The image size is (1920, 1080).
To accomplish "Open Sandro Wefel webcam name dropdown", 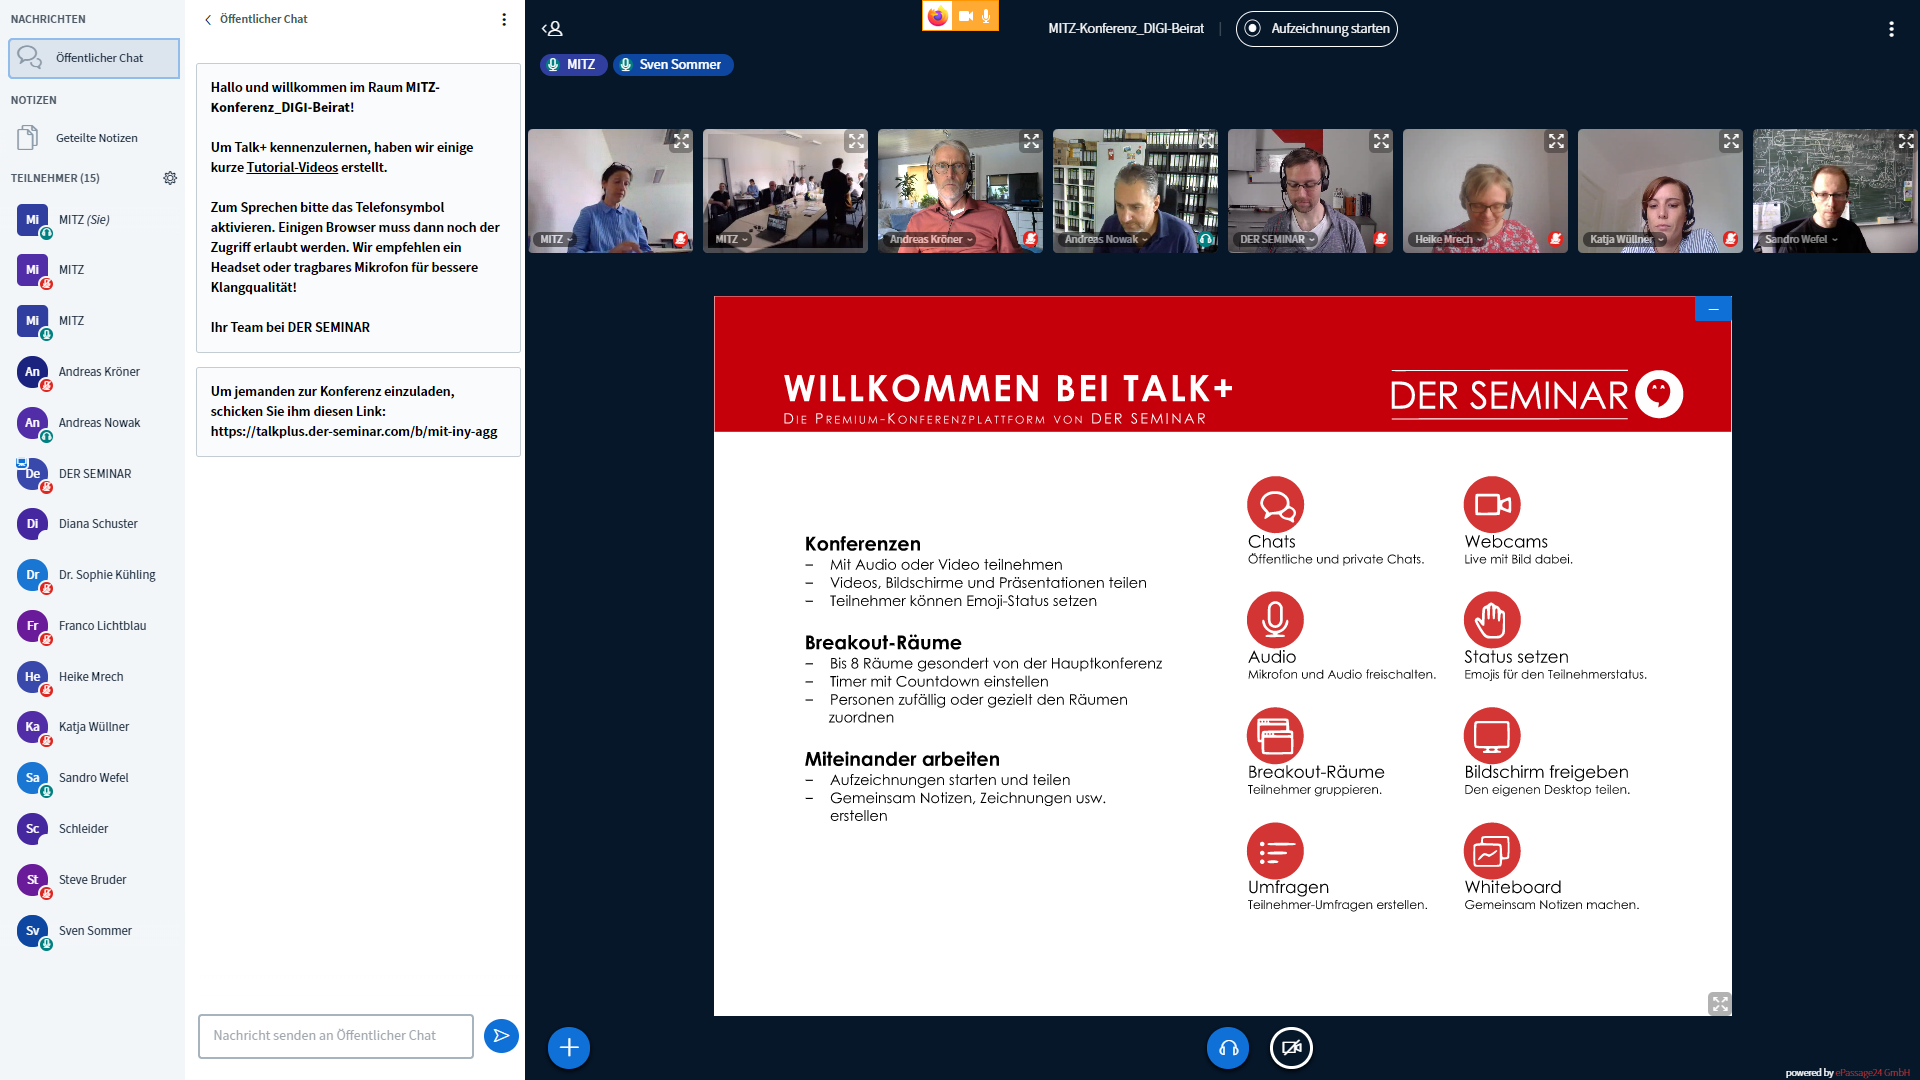I will click(x=1801, y=240).
